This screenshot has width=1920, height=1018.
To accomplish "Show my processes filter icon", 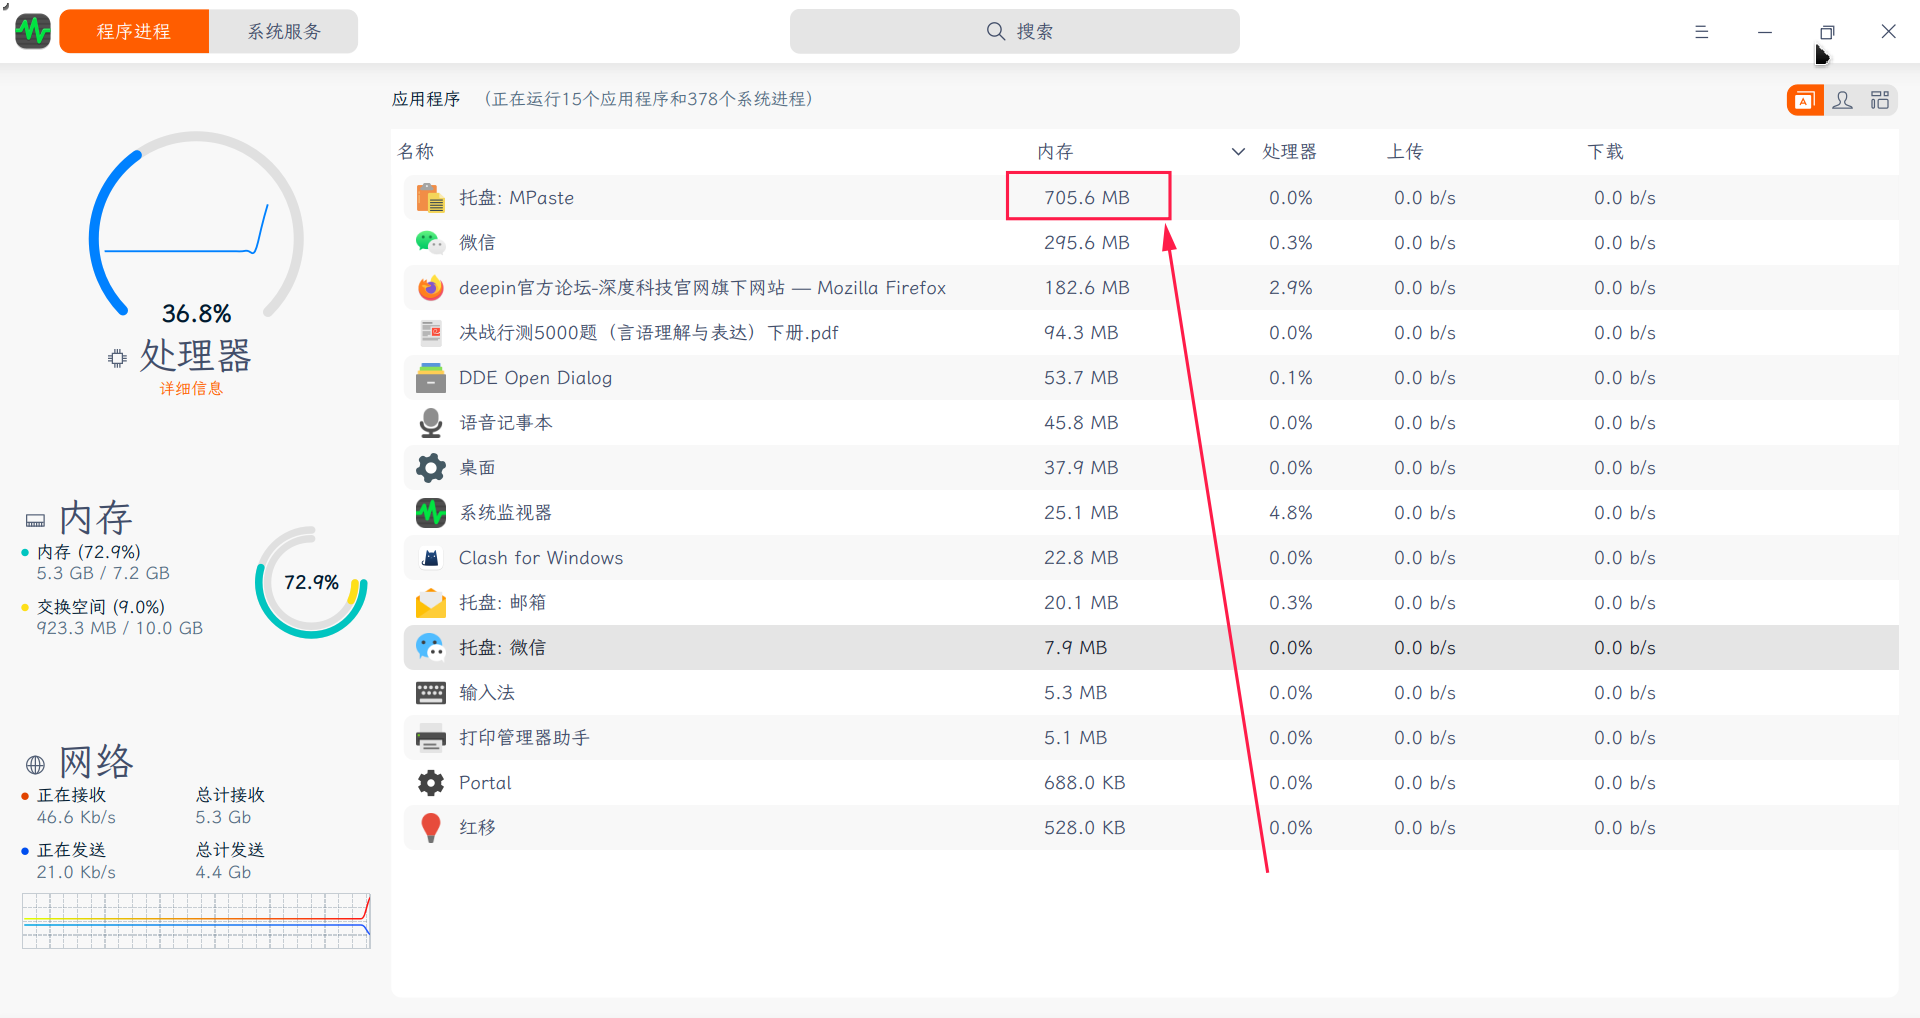I will pyautogui.click(x=1843, y=100).
